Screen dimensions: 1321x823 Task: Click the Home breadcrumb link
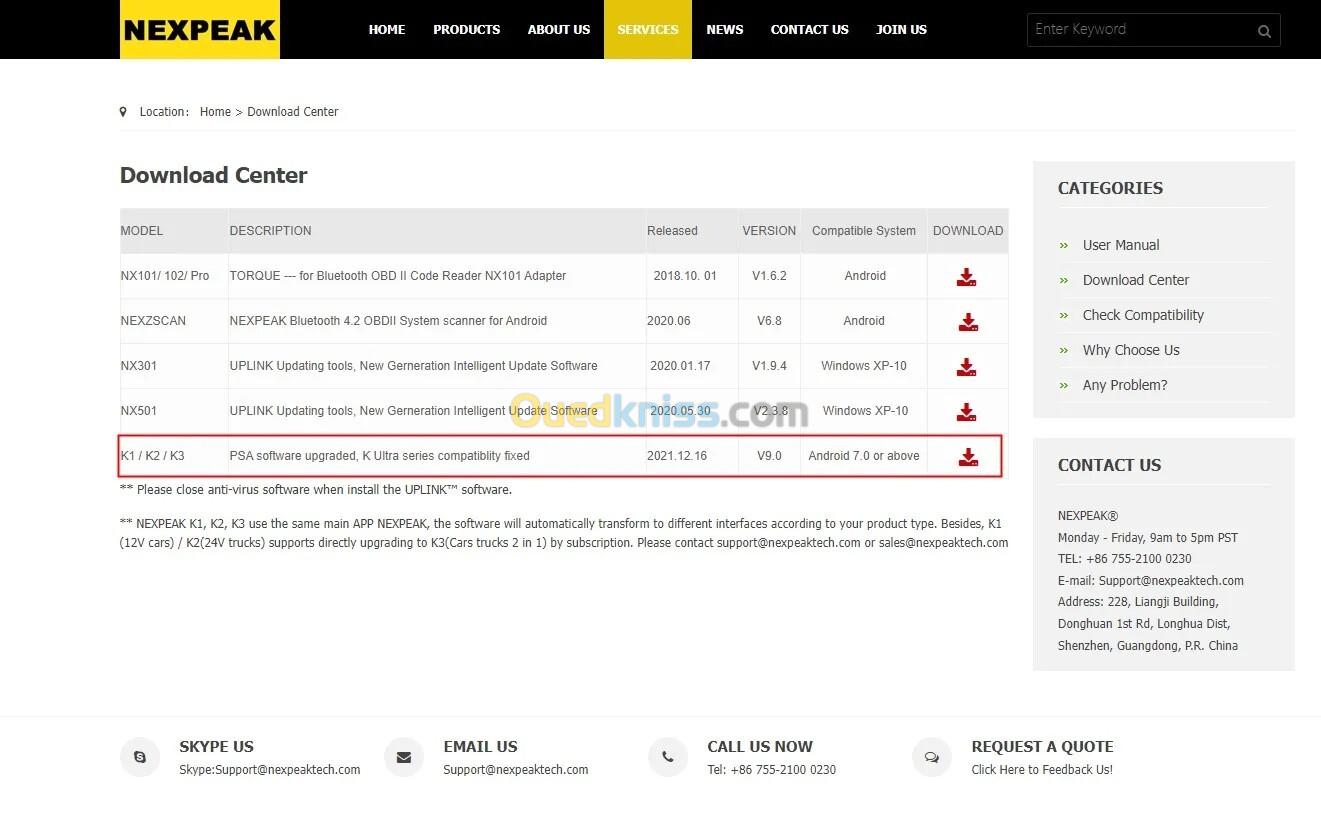(x=215, y=112)
